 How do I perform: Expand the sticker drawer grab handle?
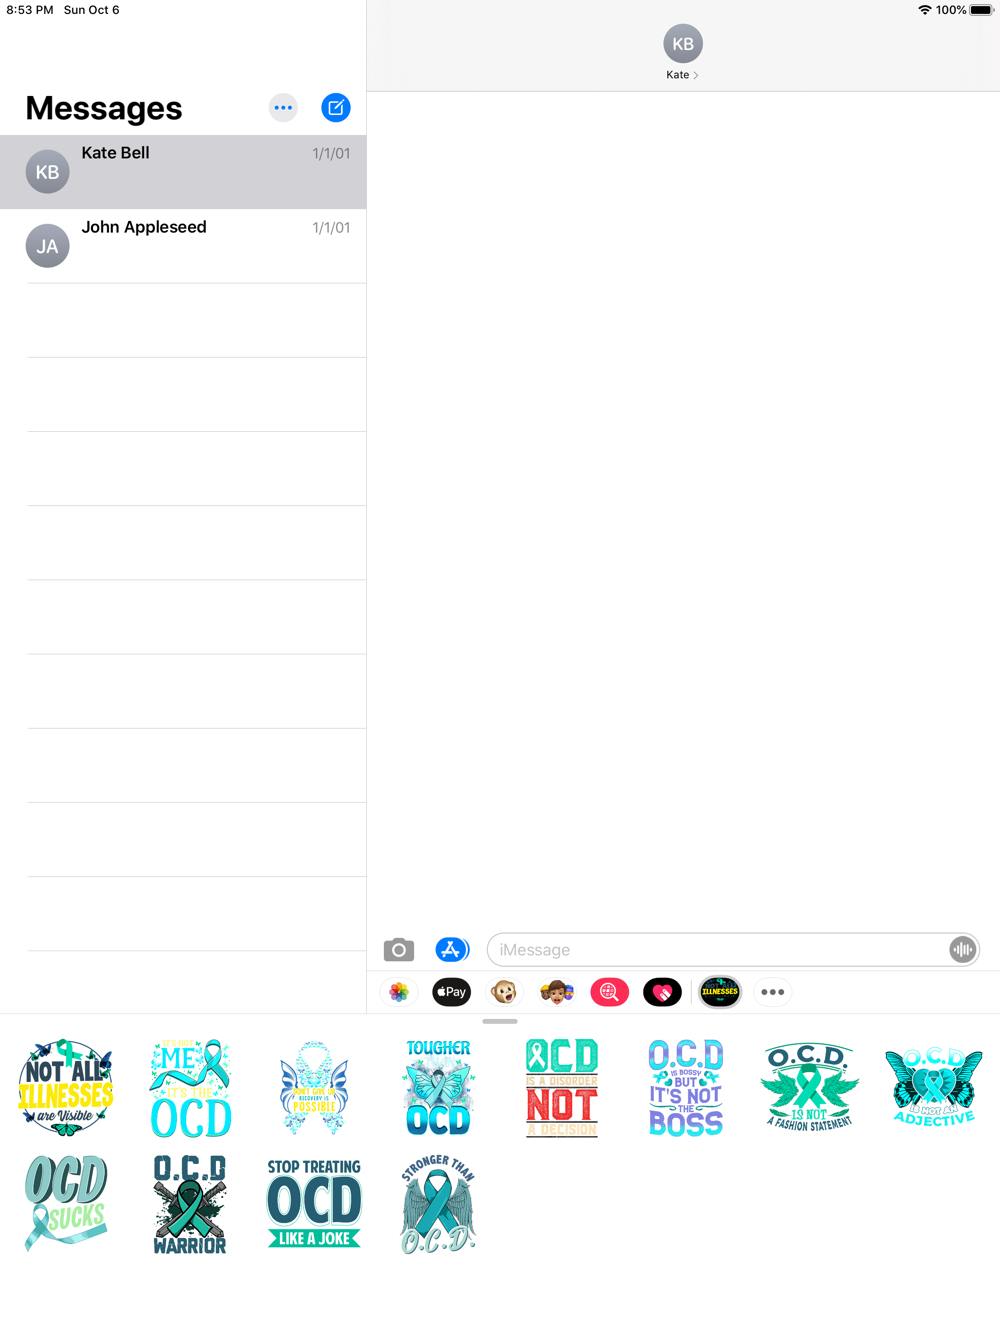500,1021
